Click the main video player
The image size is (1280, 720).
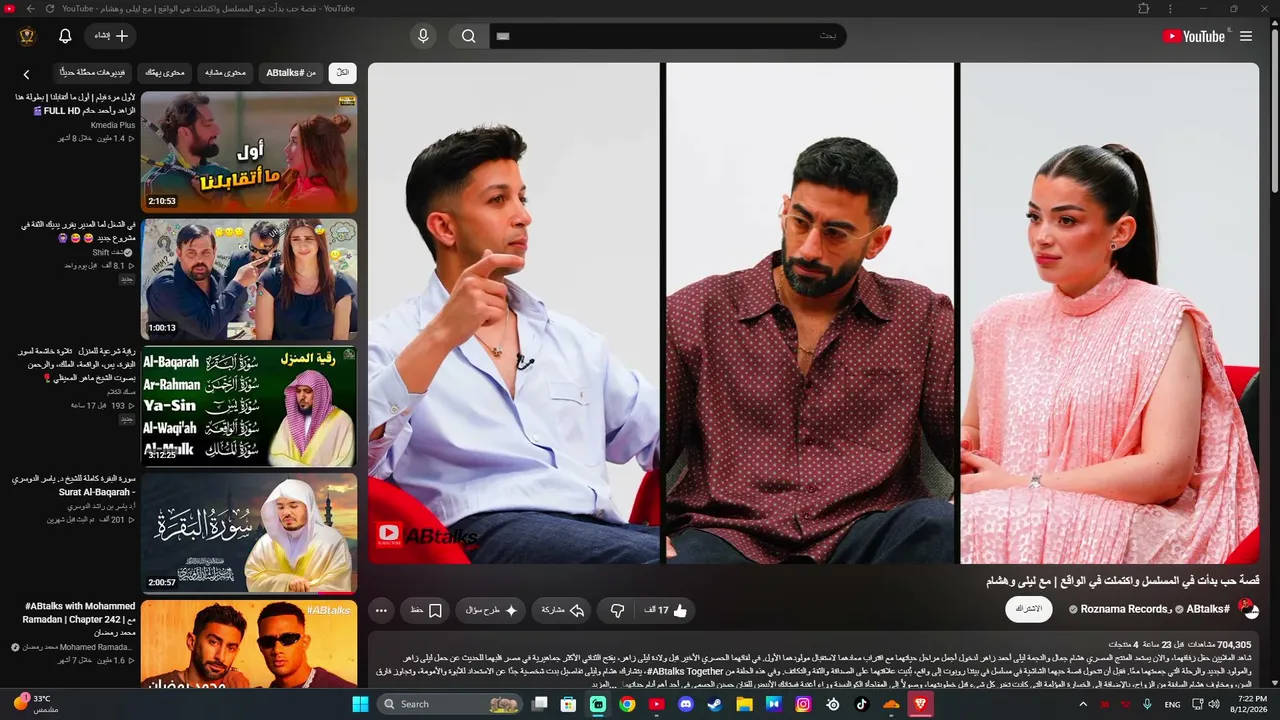(813, 313)
